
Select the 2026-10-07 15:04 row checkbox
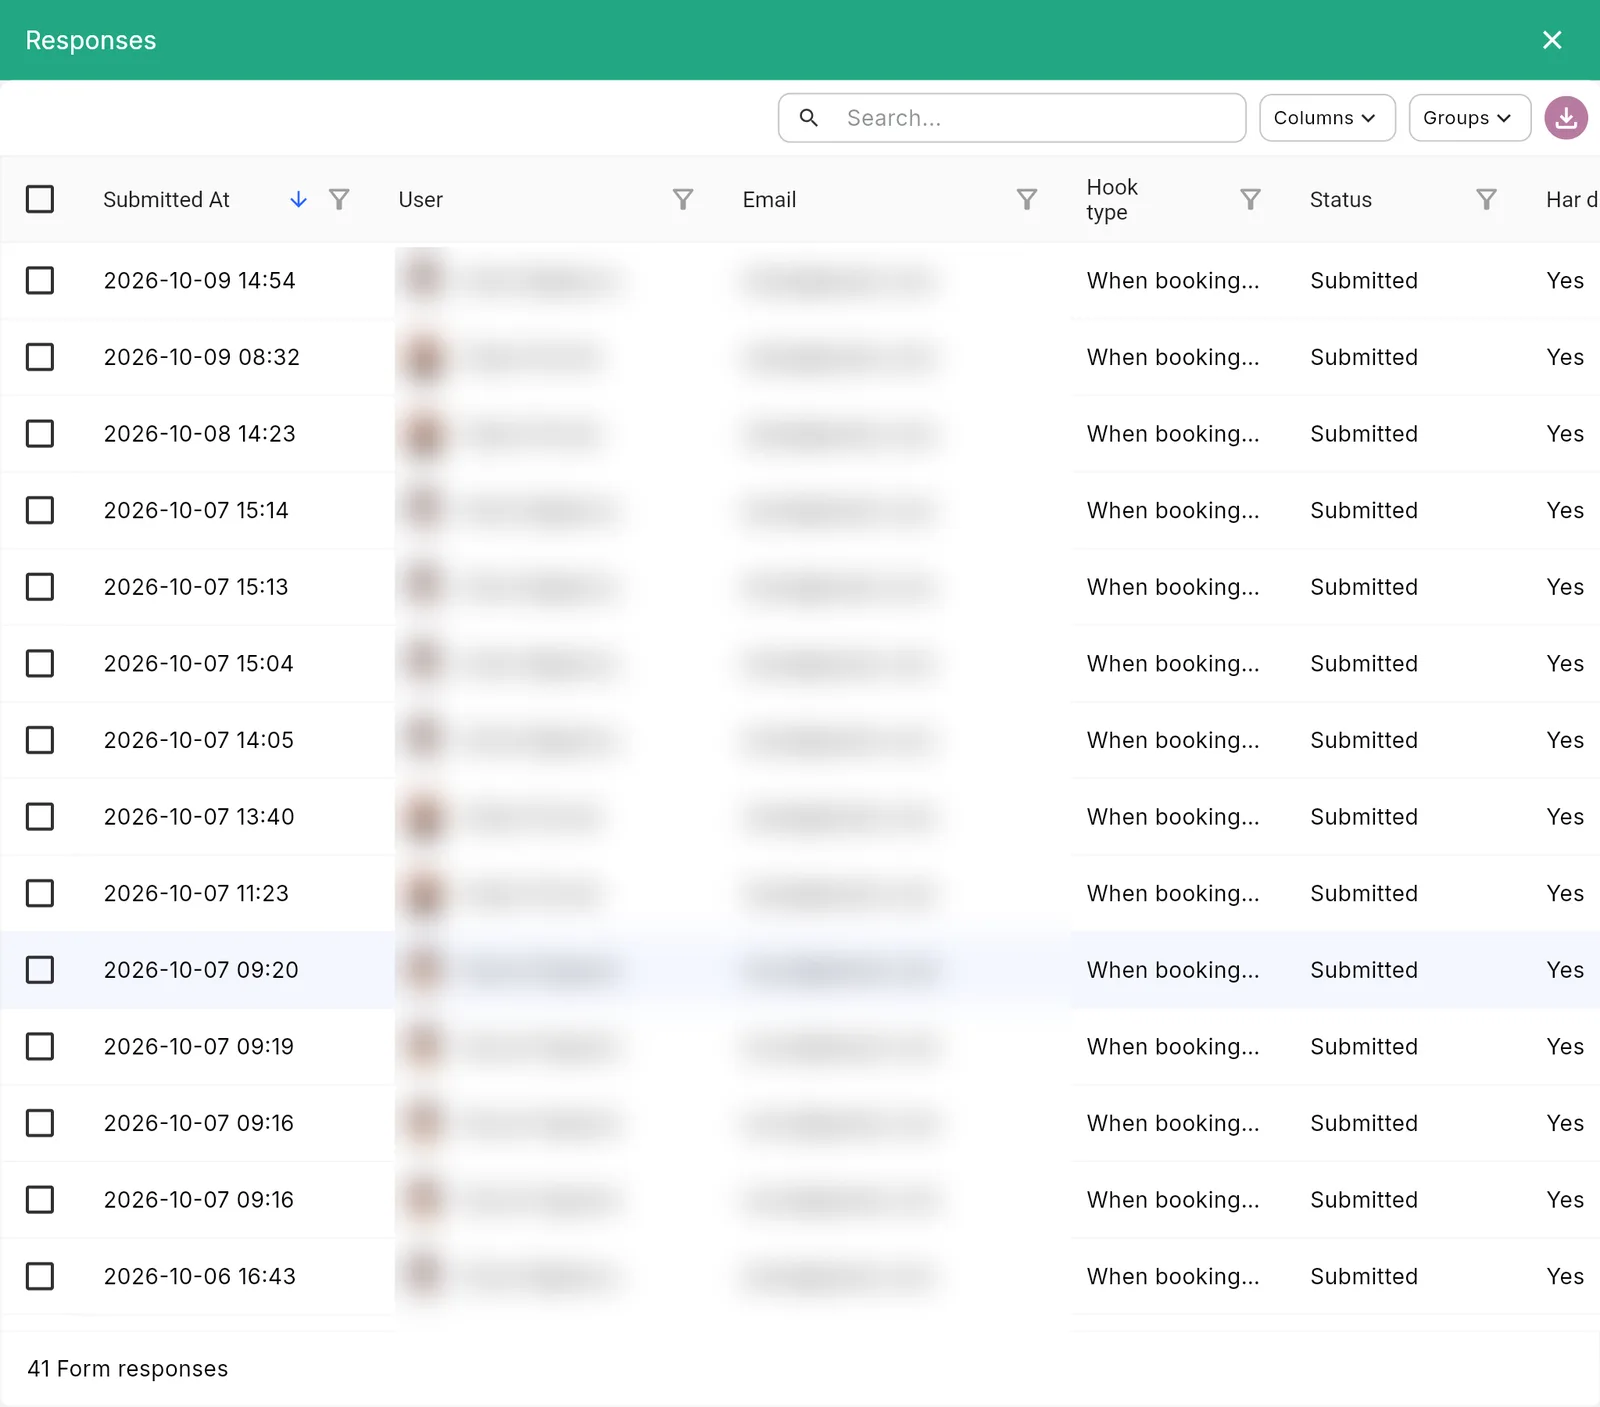(x=40, y=663)
